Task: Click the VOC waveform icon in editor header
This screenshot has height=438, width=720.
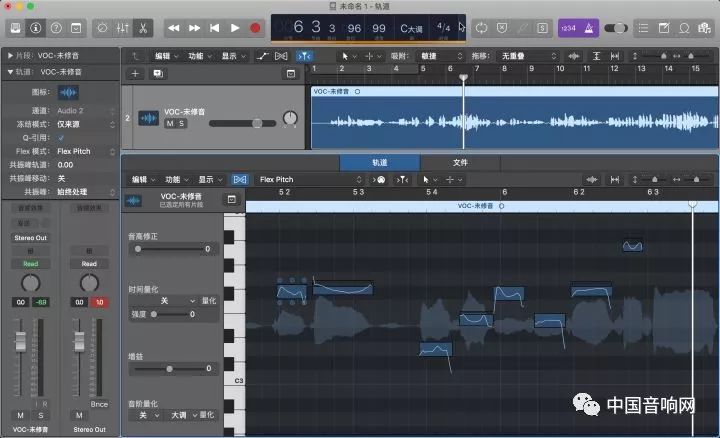Action: 133,201
